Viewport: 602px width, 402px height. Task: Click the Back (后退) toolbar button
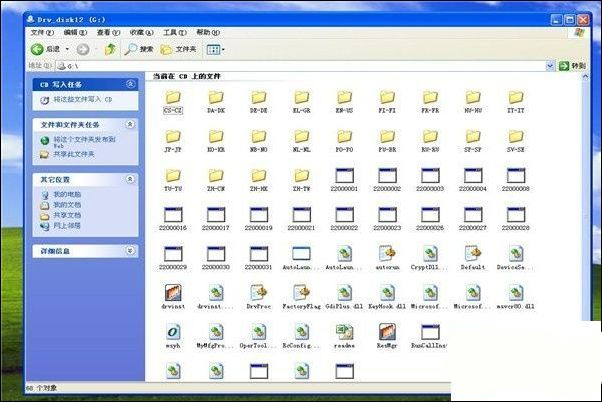(x=45, y=49)
